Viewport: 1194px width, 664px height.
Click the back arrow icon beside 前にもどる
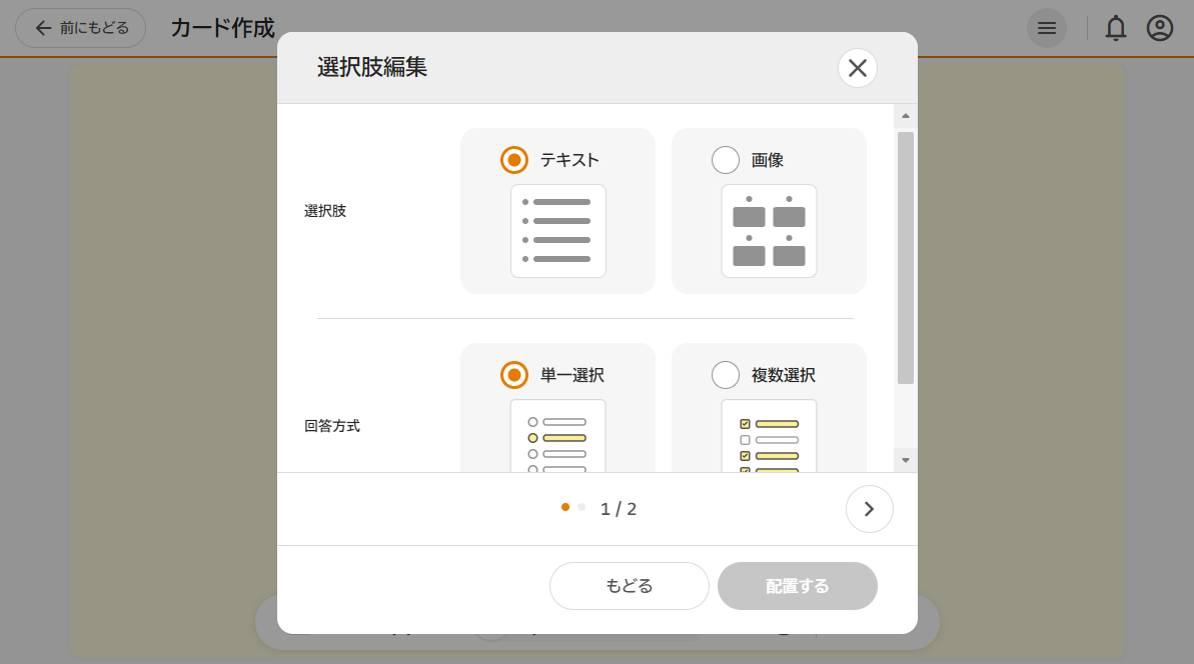pyautogui.click(x=41, y=28)
